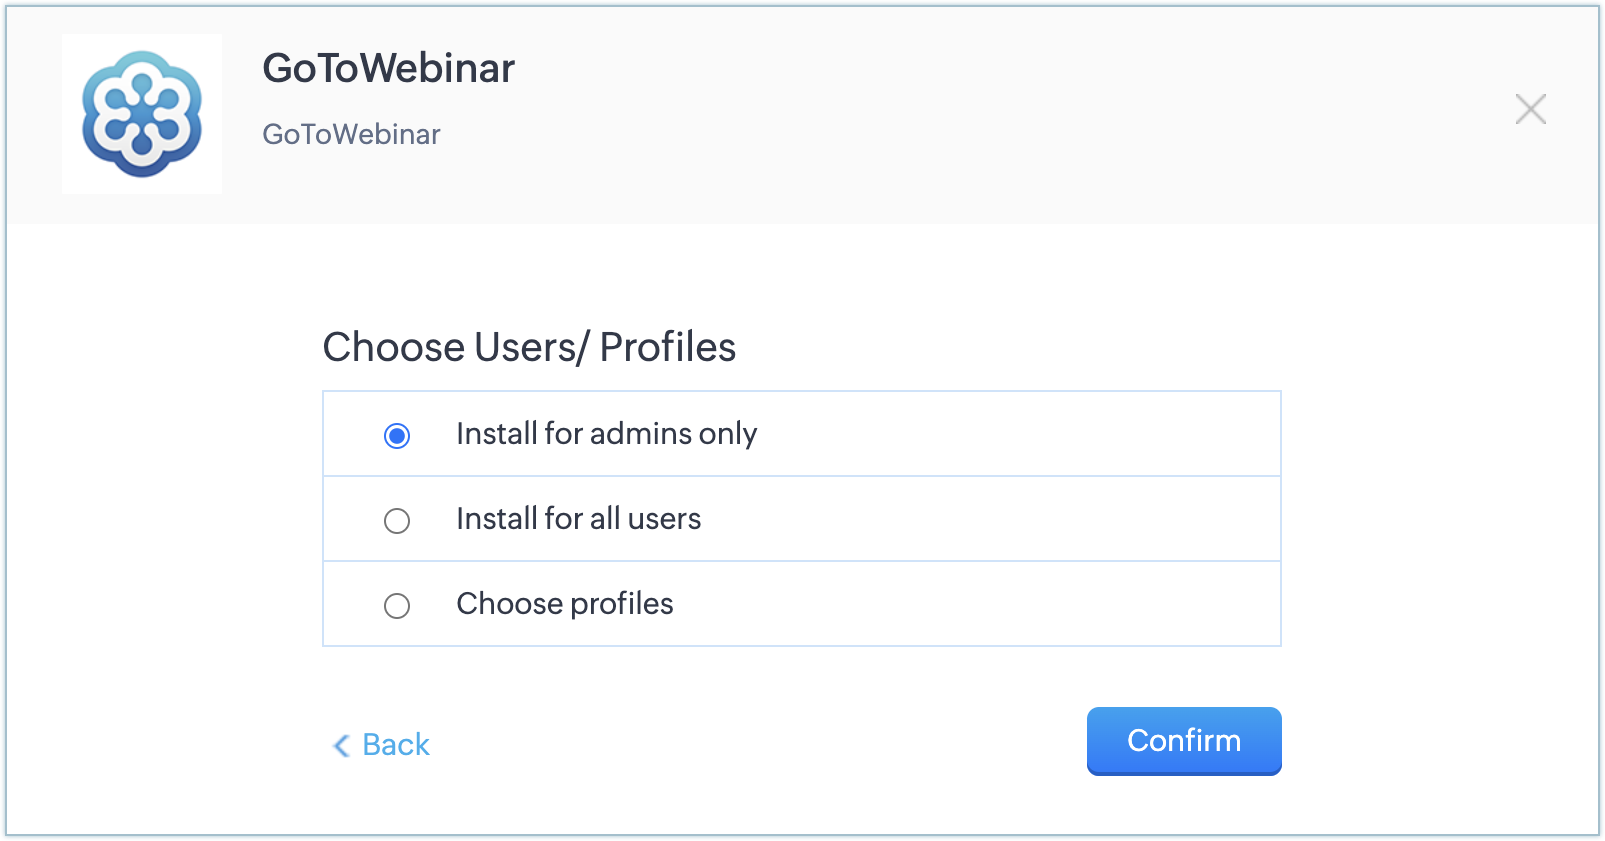The width and height of the screenshot is (1605, 841).
Task: Click the gray GoToWebinar subtitle
Action: click(x=351, y=135)
